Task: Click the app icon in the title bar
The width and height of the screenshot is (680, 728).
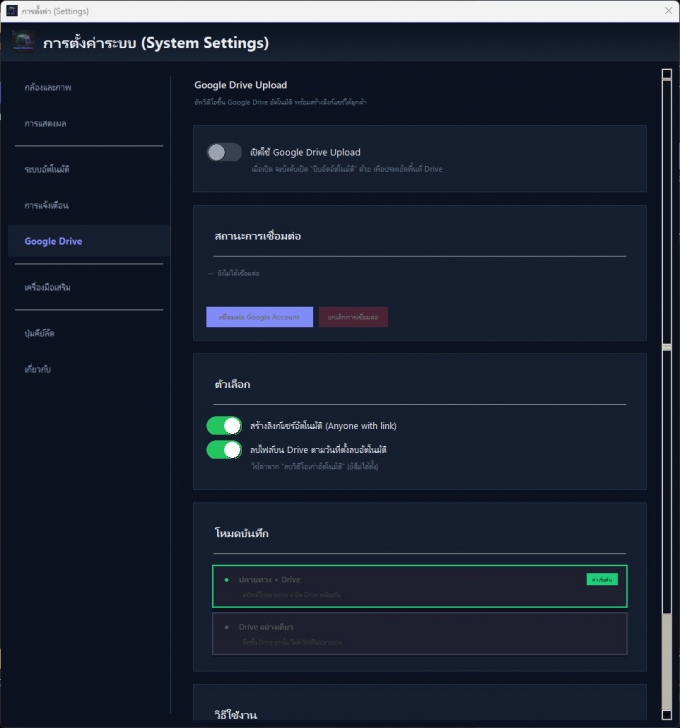Action: [x=12, y=10]
